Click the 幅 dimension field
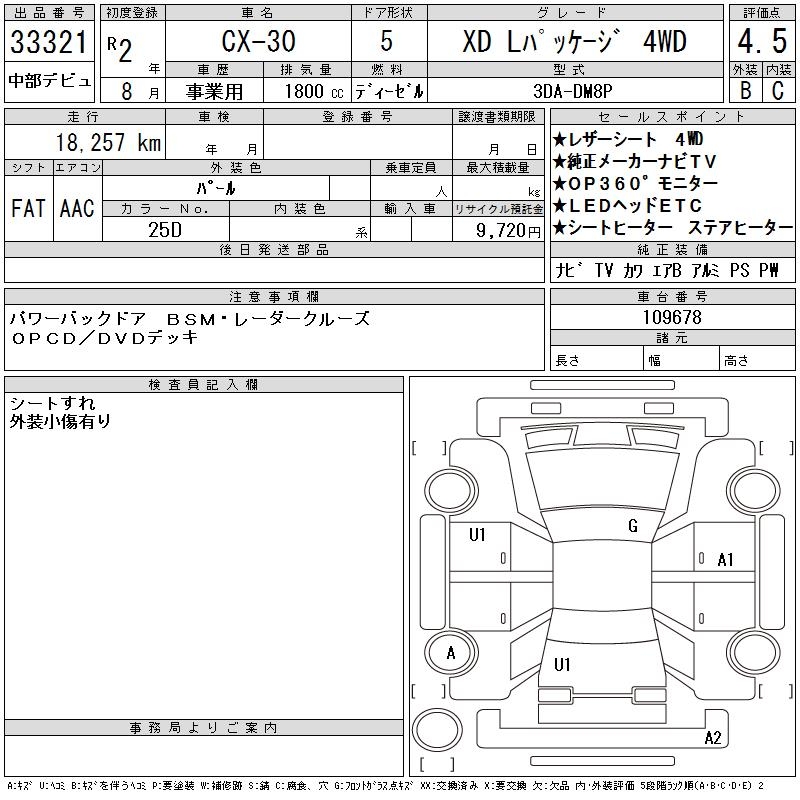Viewport: 800px width, 800px height. pyautogui.click(x=681, y=360)
